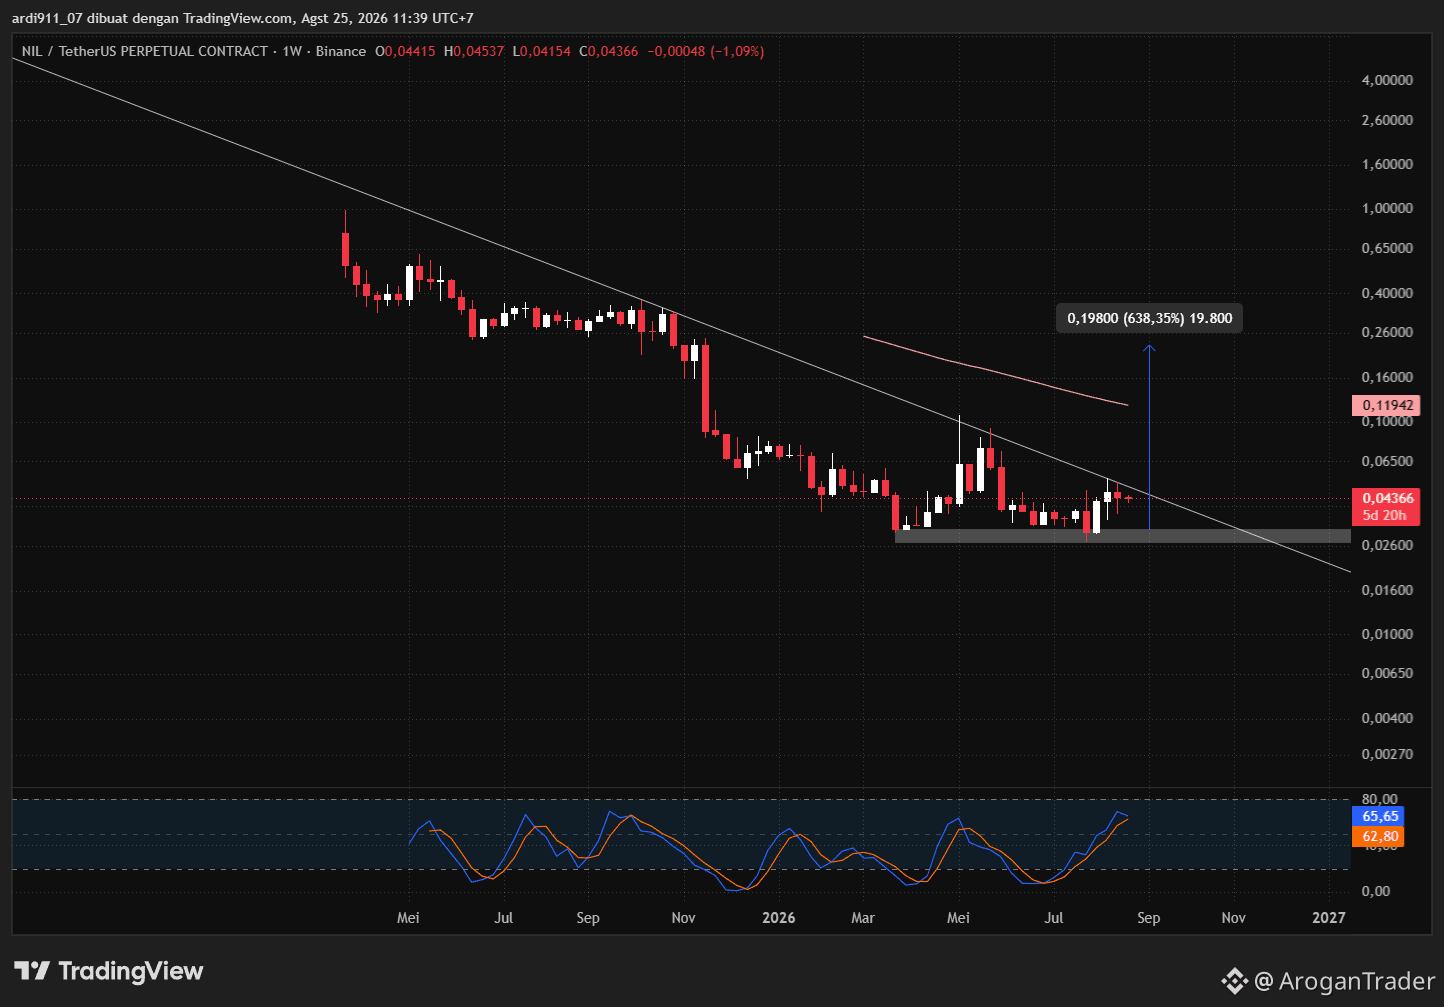Click the 0,00650 price axis label
The height and width of the screenshot is (1007, 1444).
pyautogui.click(x=1387, y=673)
